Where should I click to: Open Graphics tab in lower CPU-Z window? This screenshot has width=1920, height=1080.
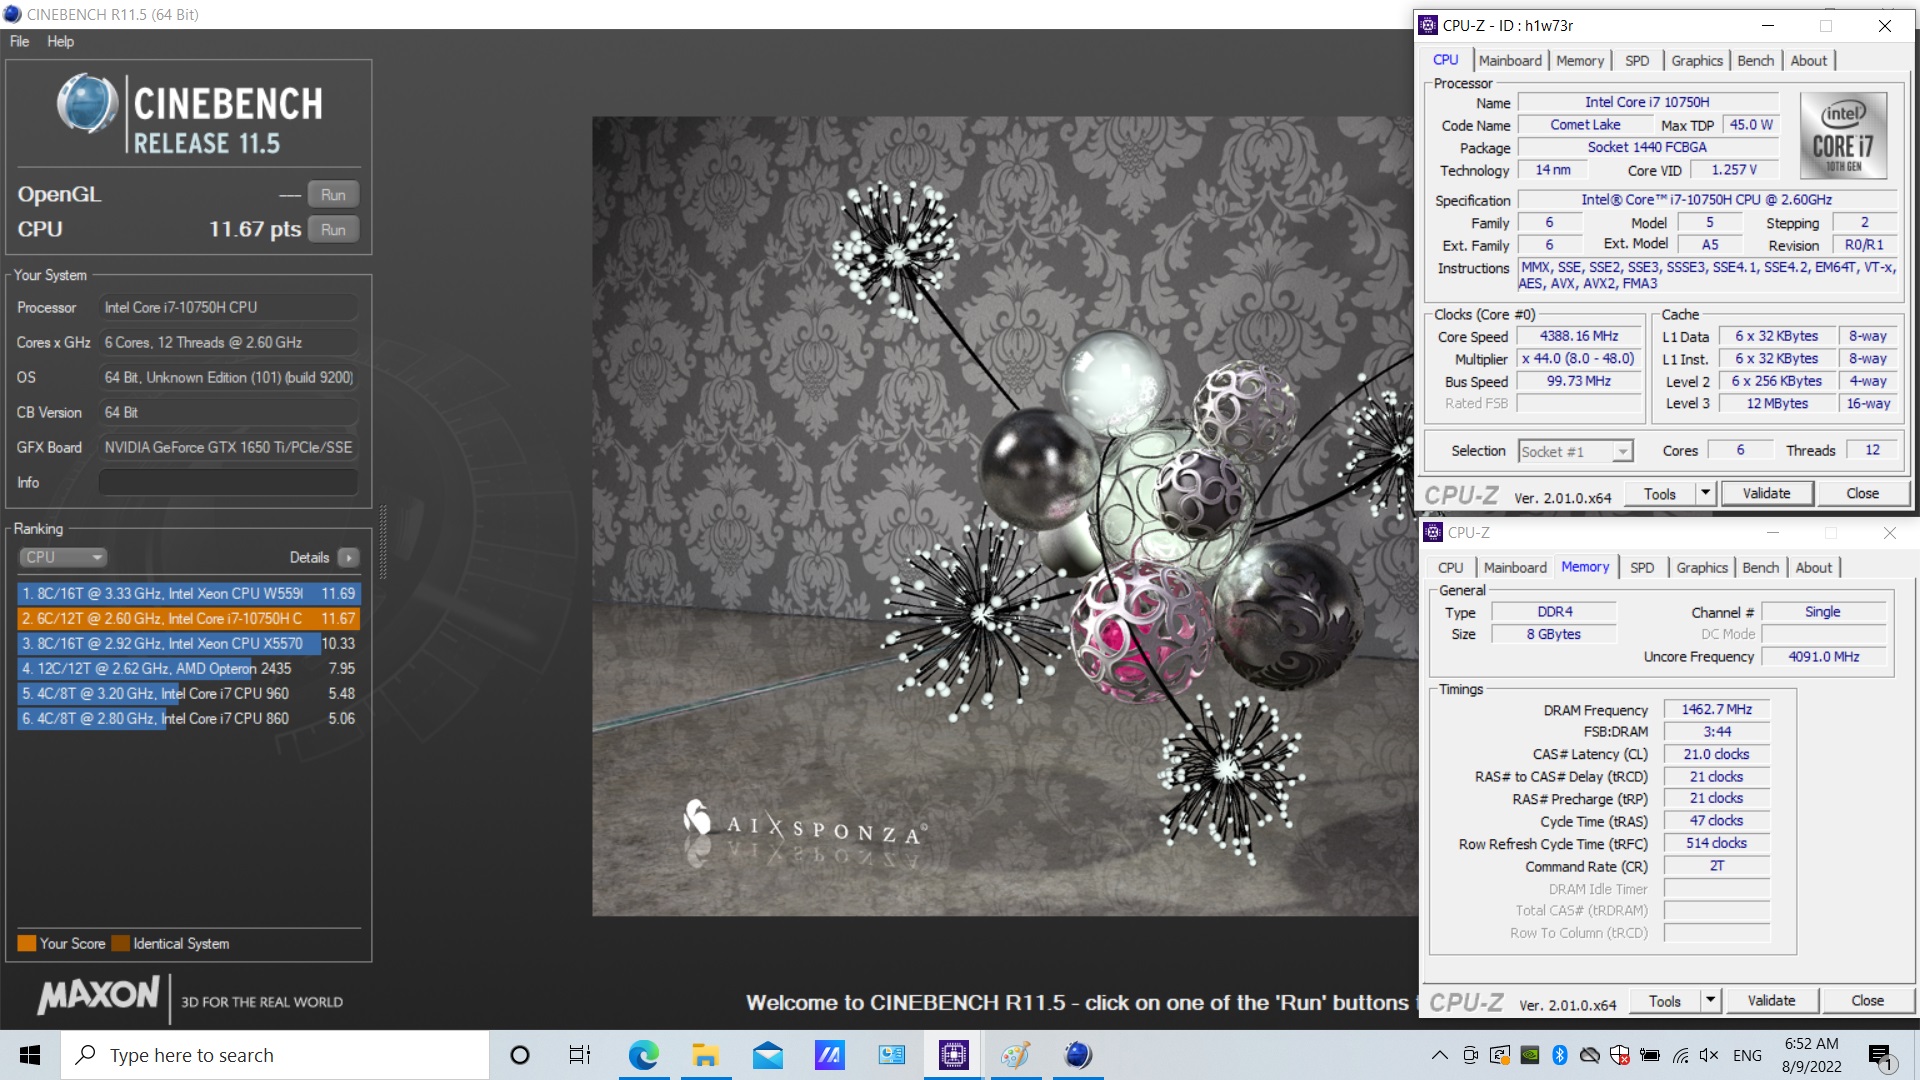(x=1702, y=567)
